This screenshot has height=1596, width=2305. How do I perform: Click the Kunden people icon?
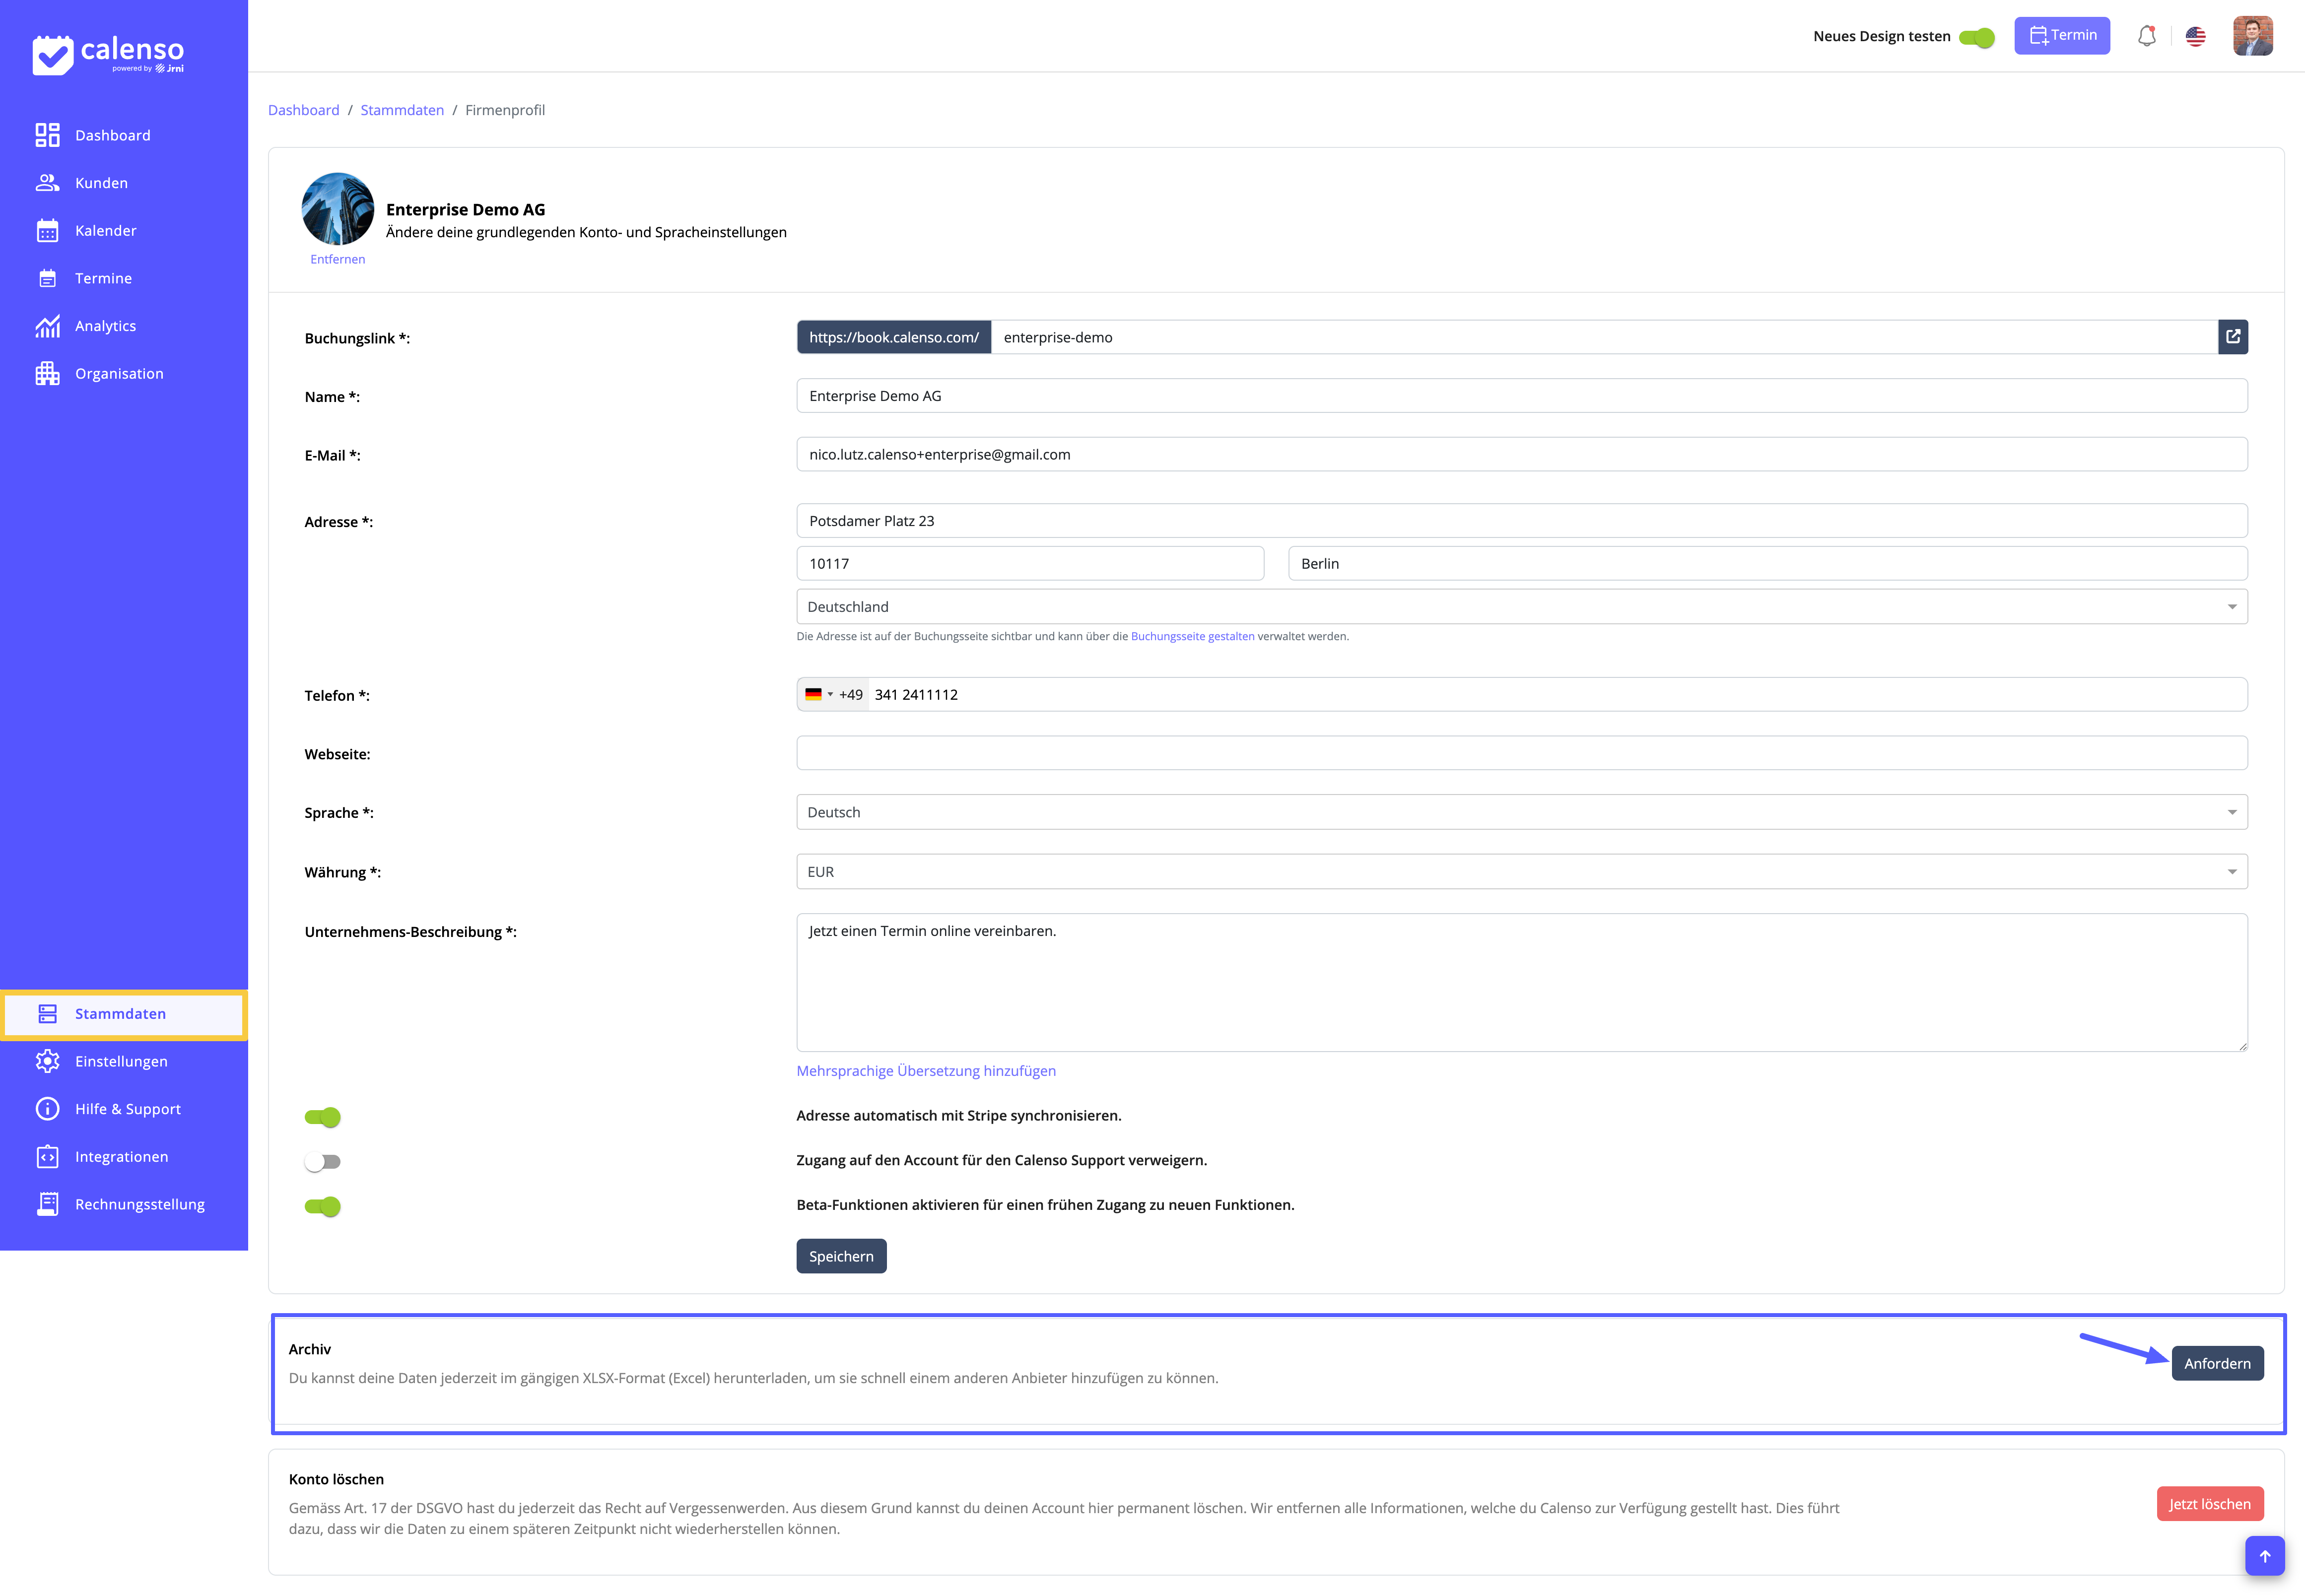point(47,183)
